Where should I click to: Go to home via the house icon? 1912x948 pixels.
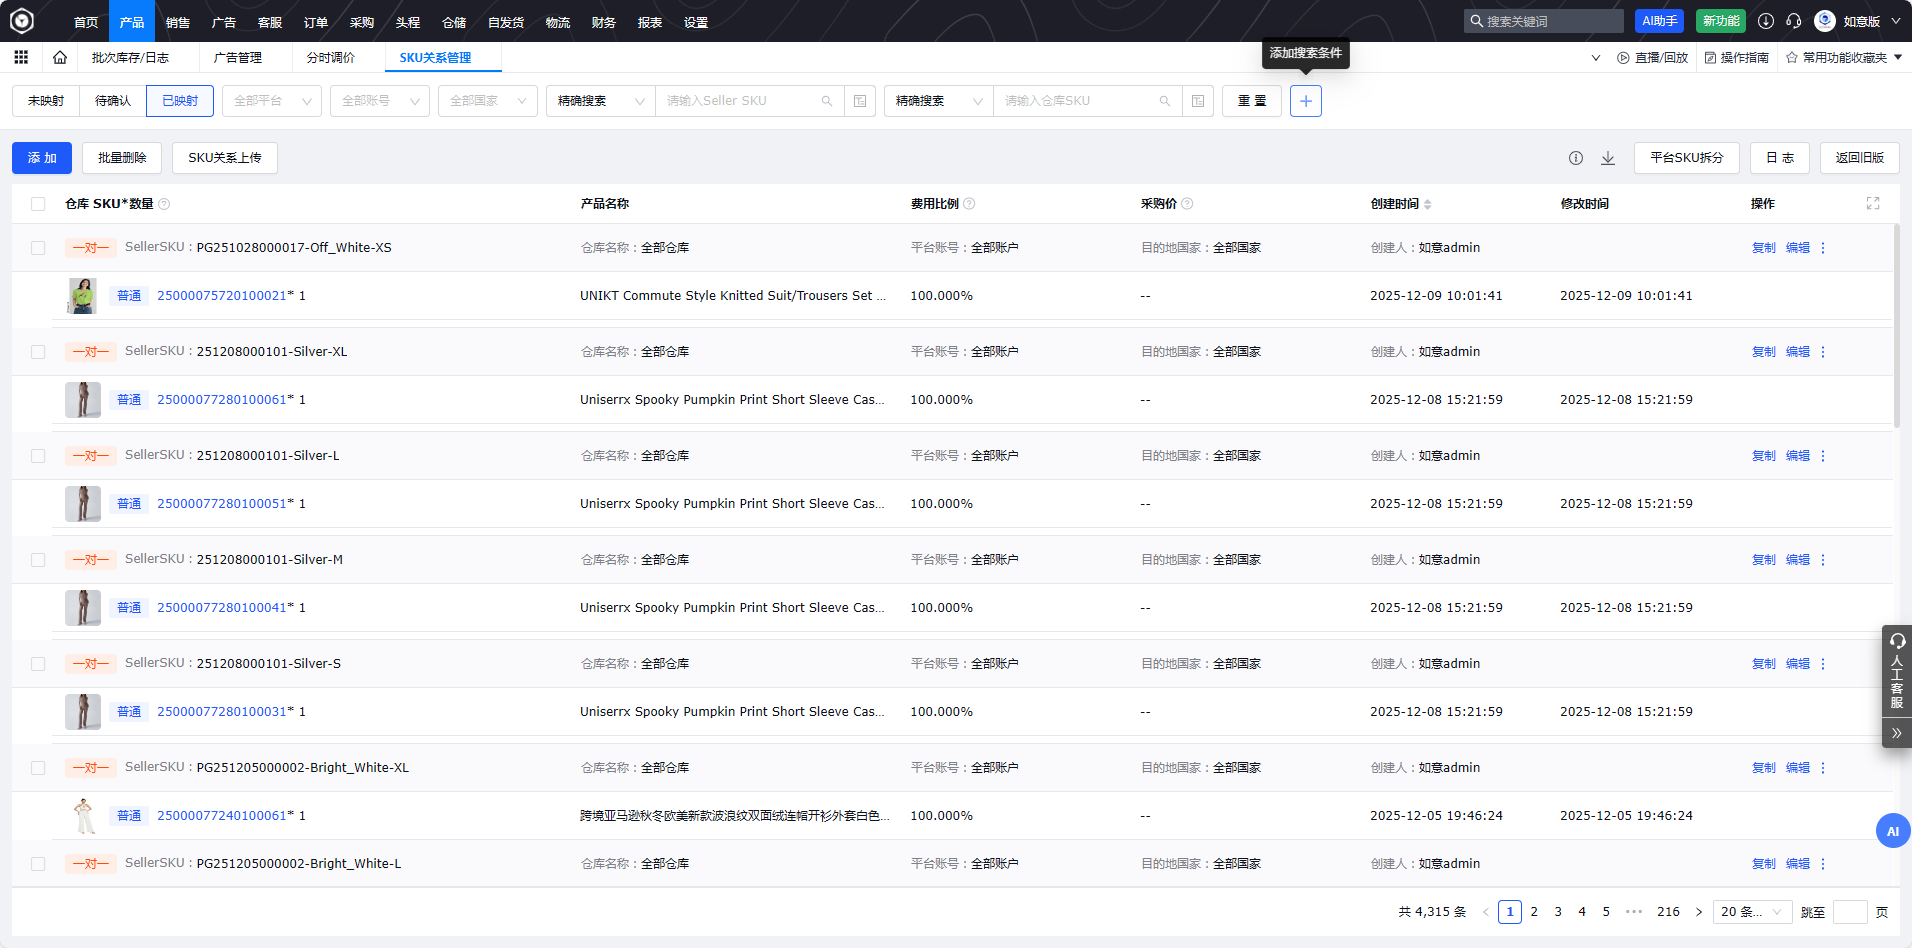(x=60, y=58)
